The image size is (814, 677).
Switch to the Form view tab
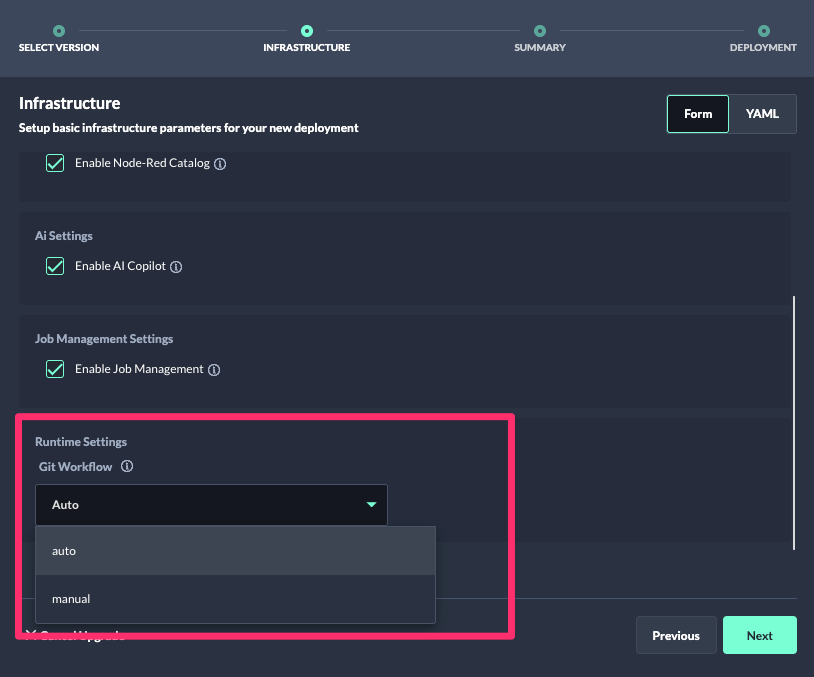[x=697, y=113]
